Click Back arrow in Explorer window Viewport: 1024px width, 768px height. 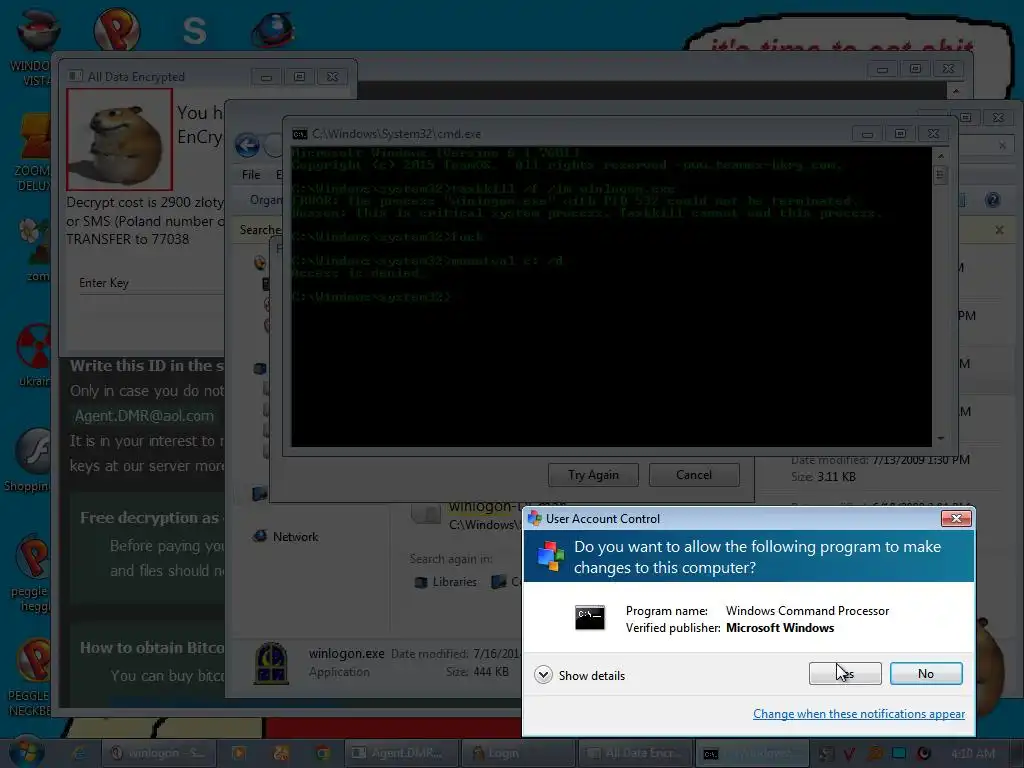click(x=248, y=145)
